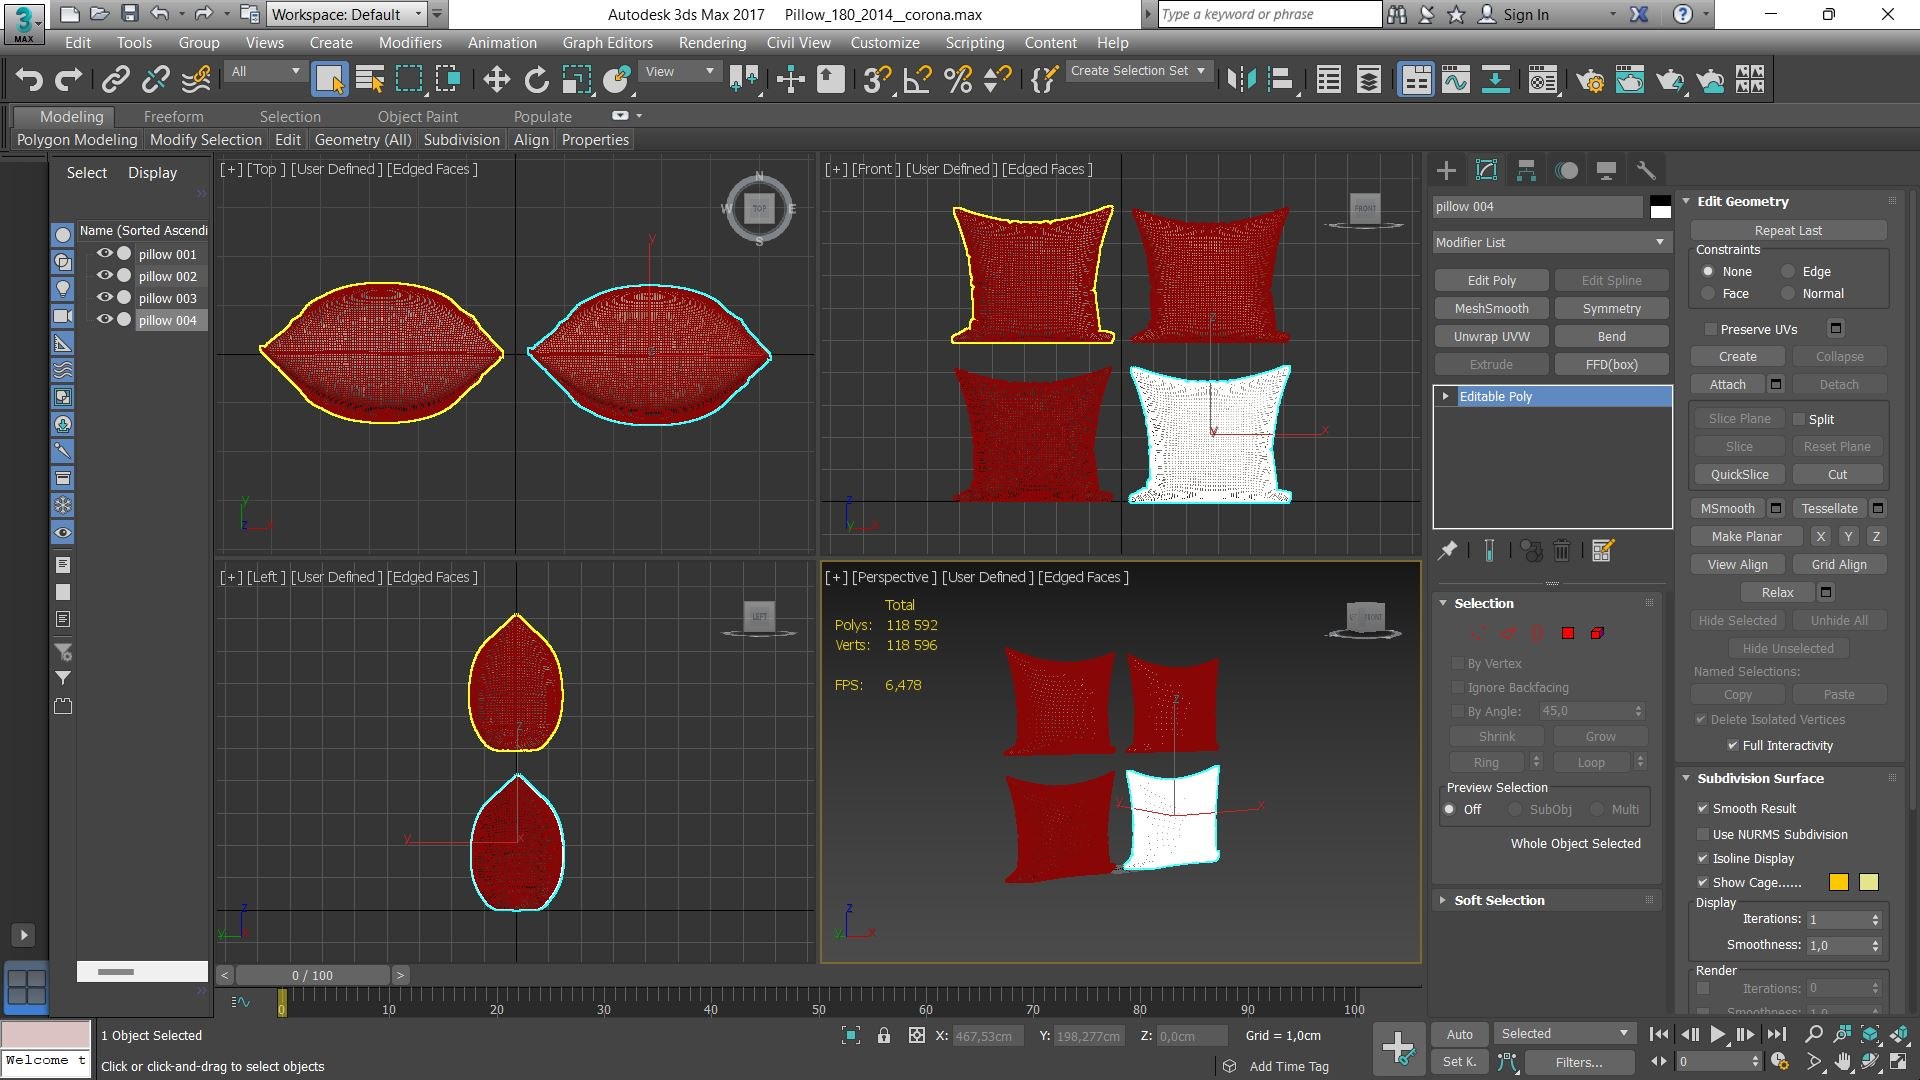Switch to the Freeform ribbon tab
1920x1080 pixels.
173,116
